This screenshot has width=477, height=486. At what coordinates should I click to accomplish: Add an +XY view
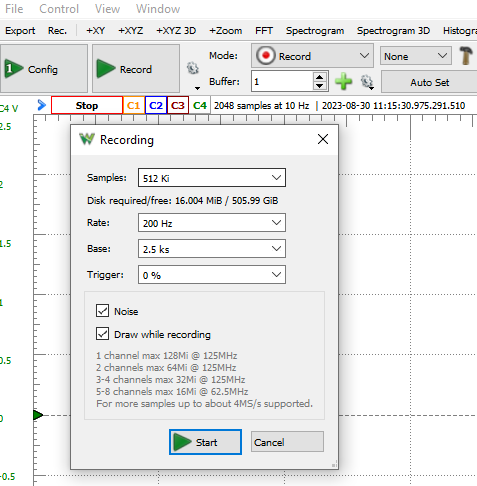click(95, 31)
